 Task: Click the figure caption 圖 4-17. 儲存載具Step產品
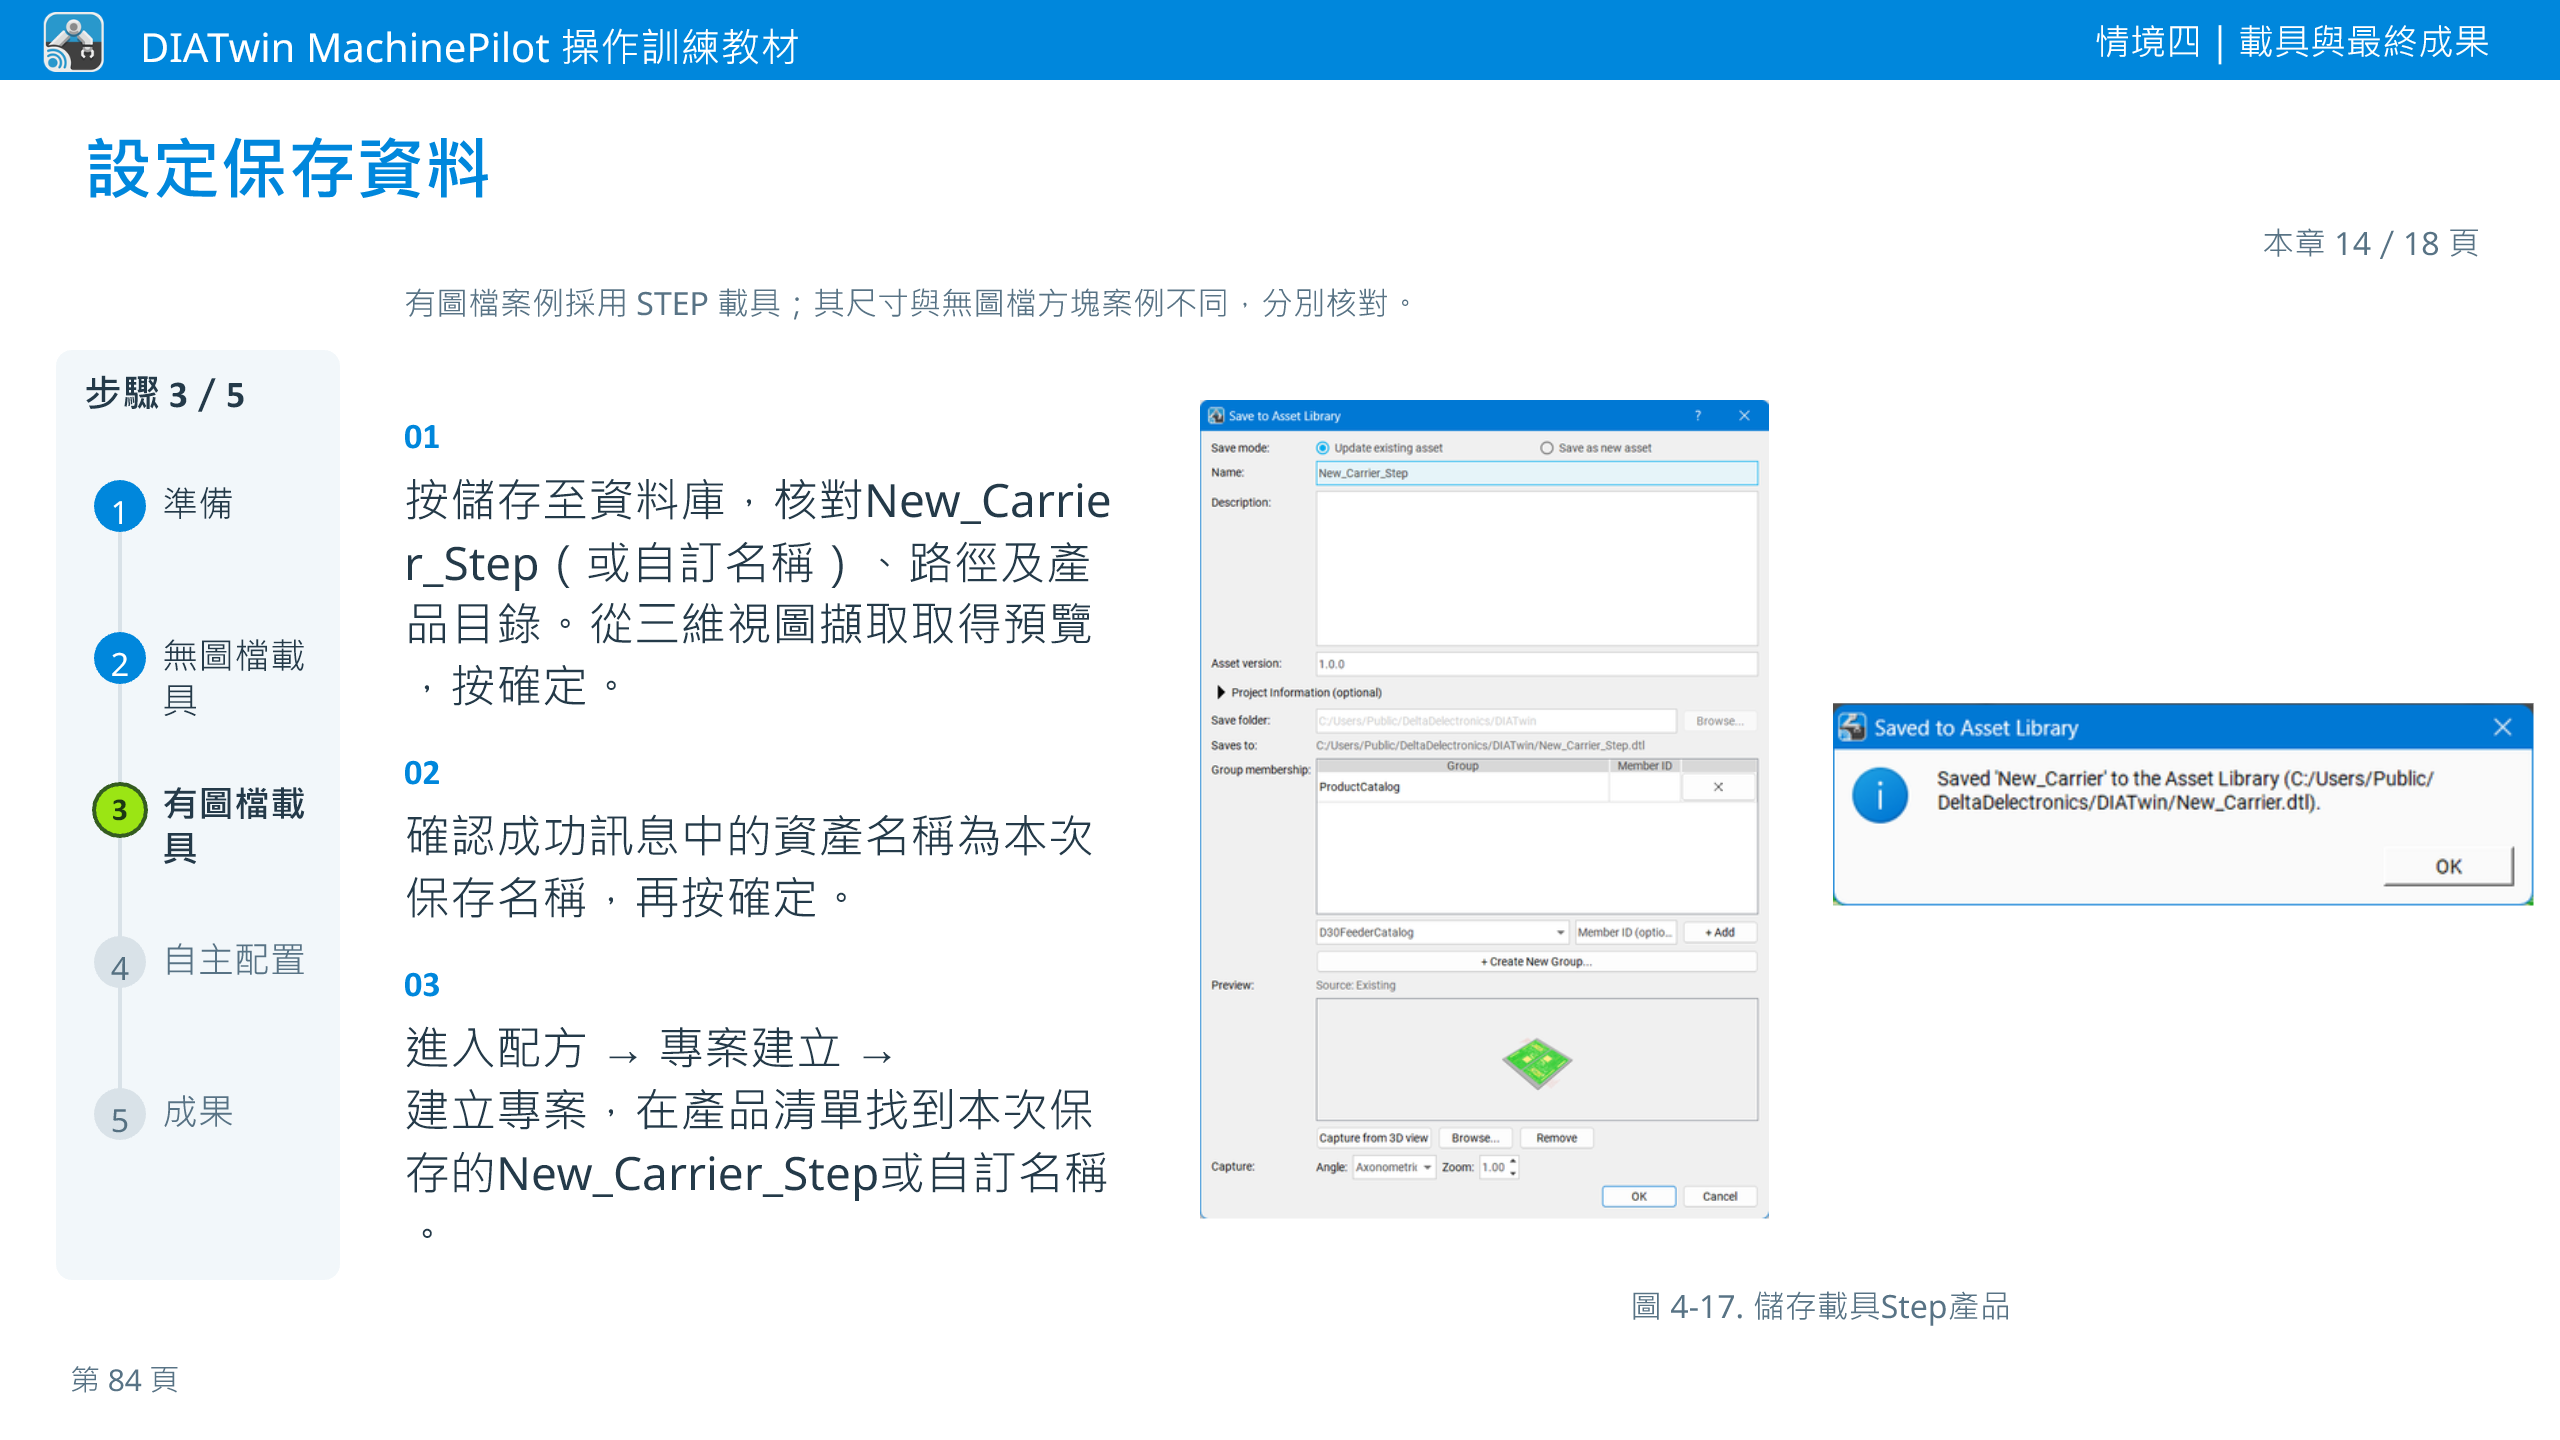click(x=1820, y=1306)
